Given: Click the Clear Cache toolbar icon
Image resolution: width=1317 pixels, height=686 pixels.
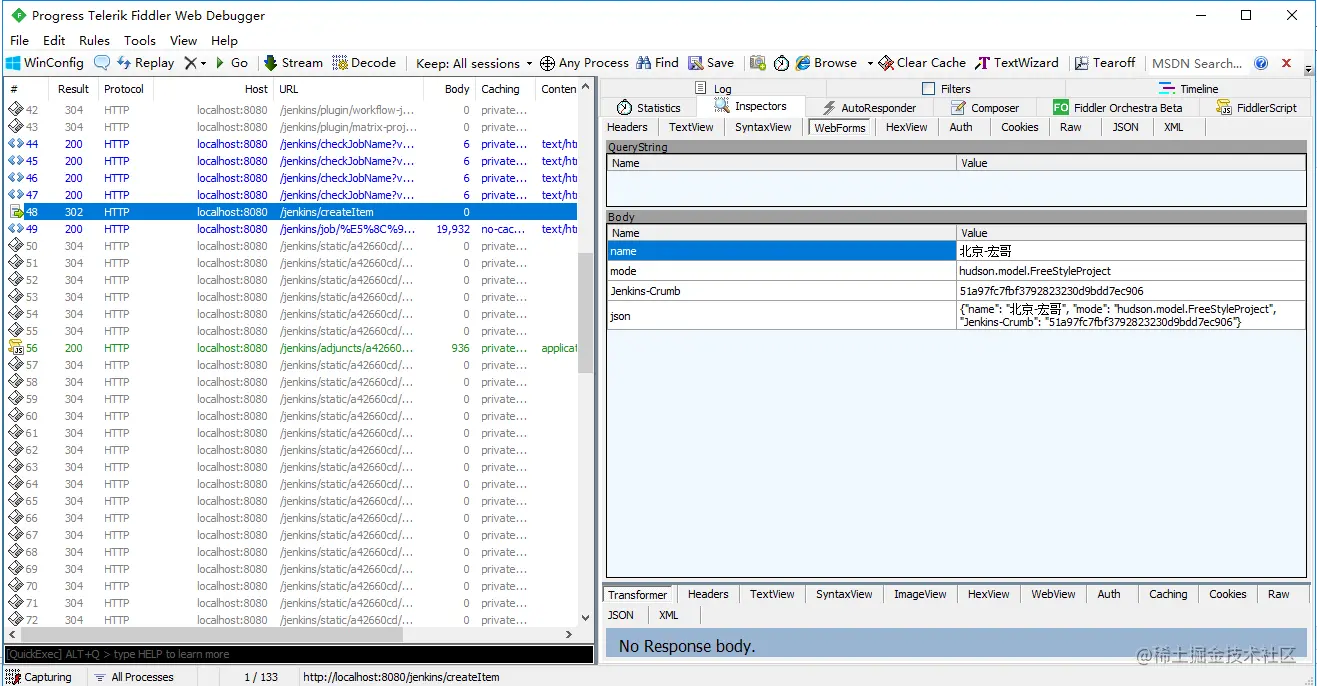Looking at the screenshot, I should tap(922, 62).
